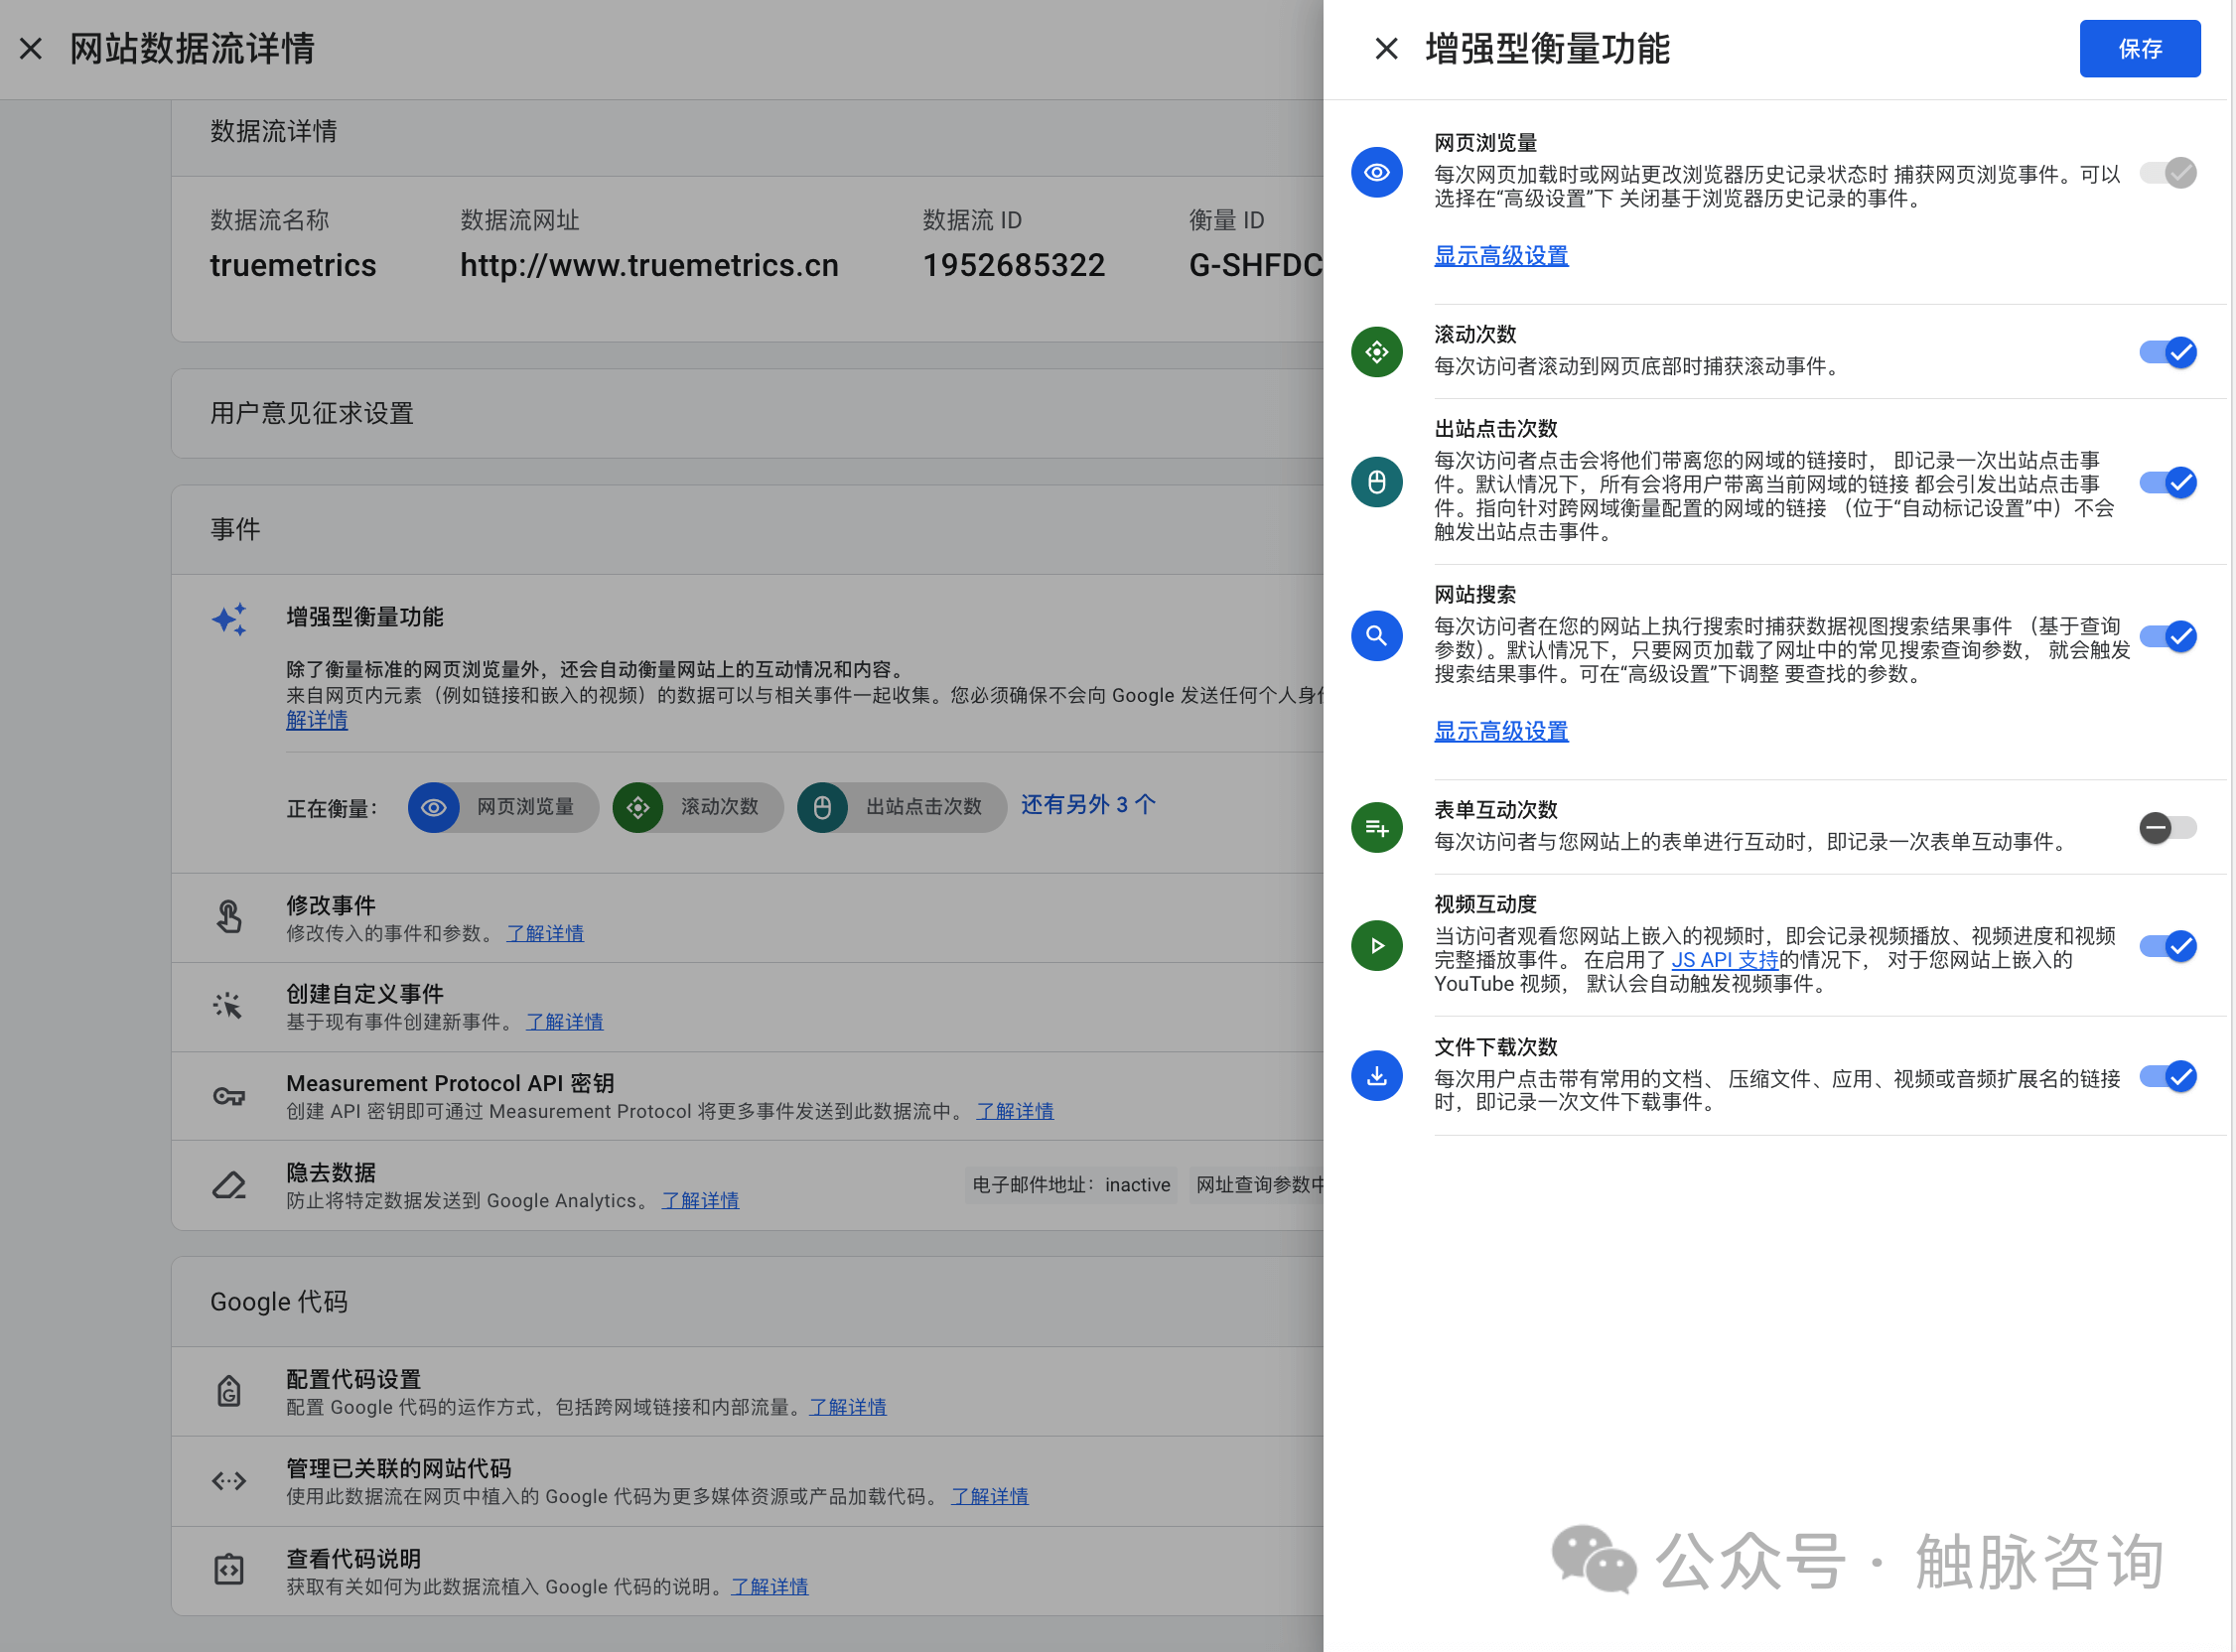Turn off the 网站搜索 switch
This screenshot has width=2236, height=1652.
point(2167,636)
